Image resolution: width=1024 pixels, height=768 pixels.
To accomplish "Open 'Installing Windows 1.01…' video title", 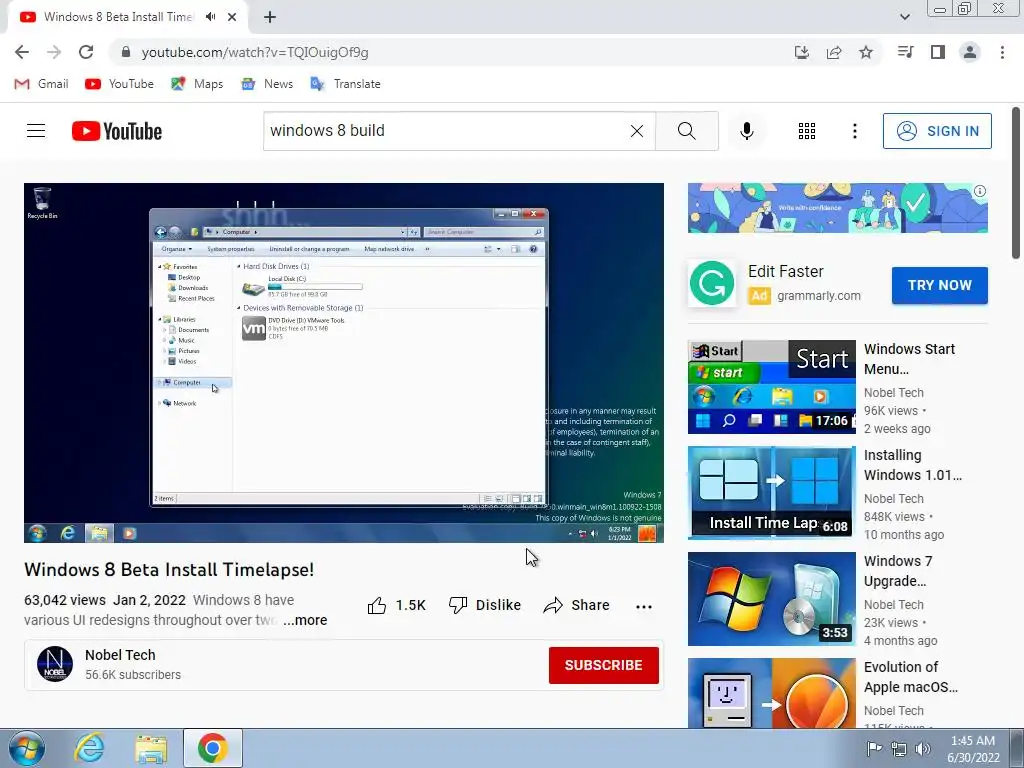I will [x=912, y=465].
